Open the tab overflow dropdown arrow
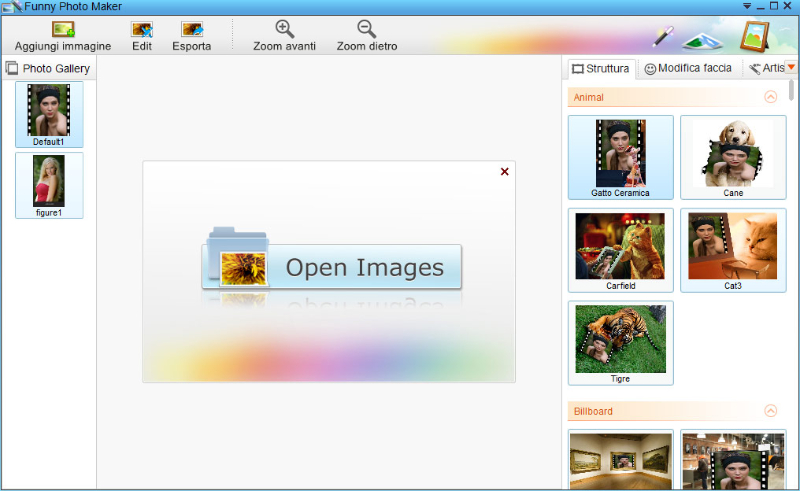 click(x=791, y=68)
